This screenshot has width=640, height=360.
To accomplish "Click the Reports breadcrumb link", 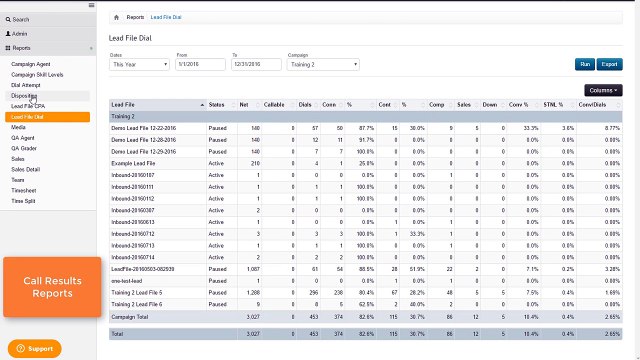I will click(135, 17).
